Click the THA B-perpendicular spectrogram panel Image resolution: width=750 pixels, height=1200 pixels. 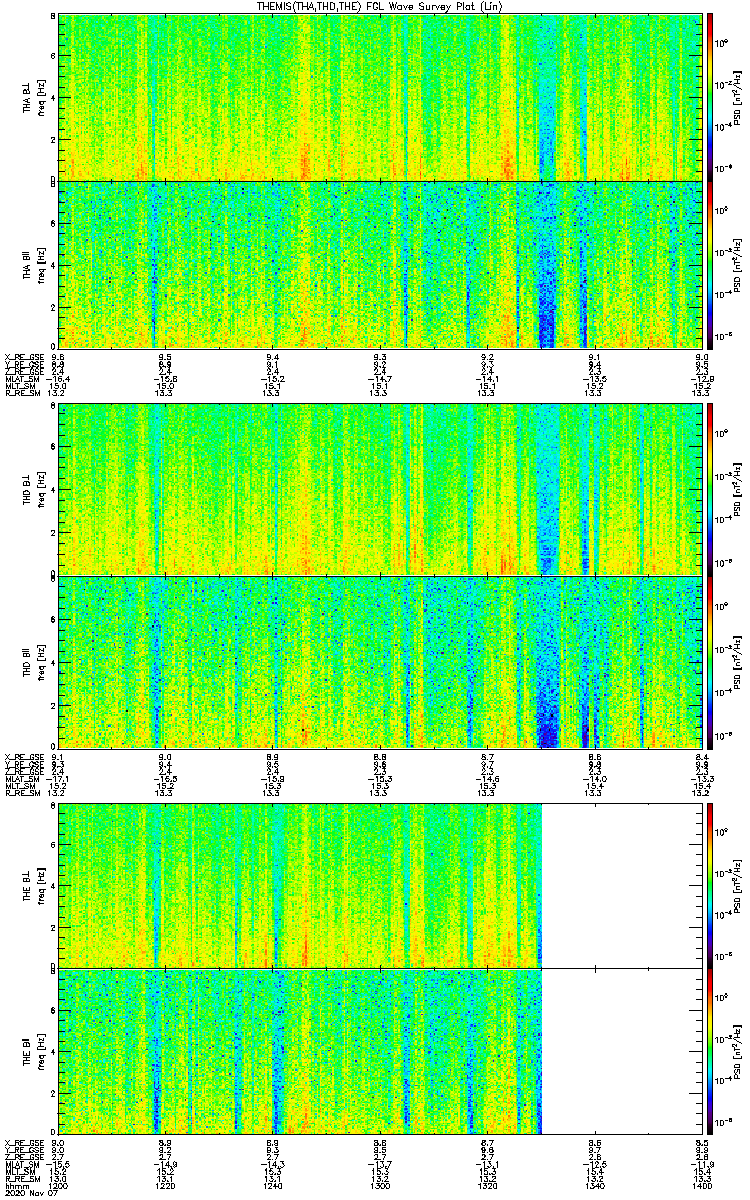tap(380, 96)
